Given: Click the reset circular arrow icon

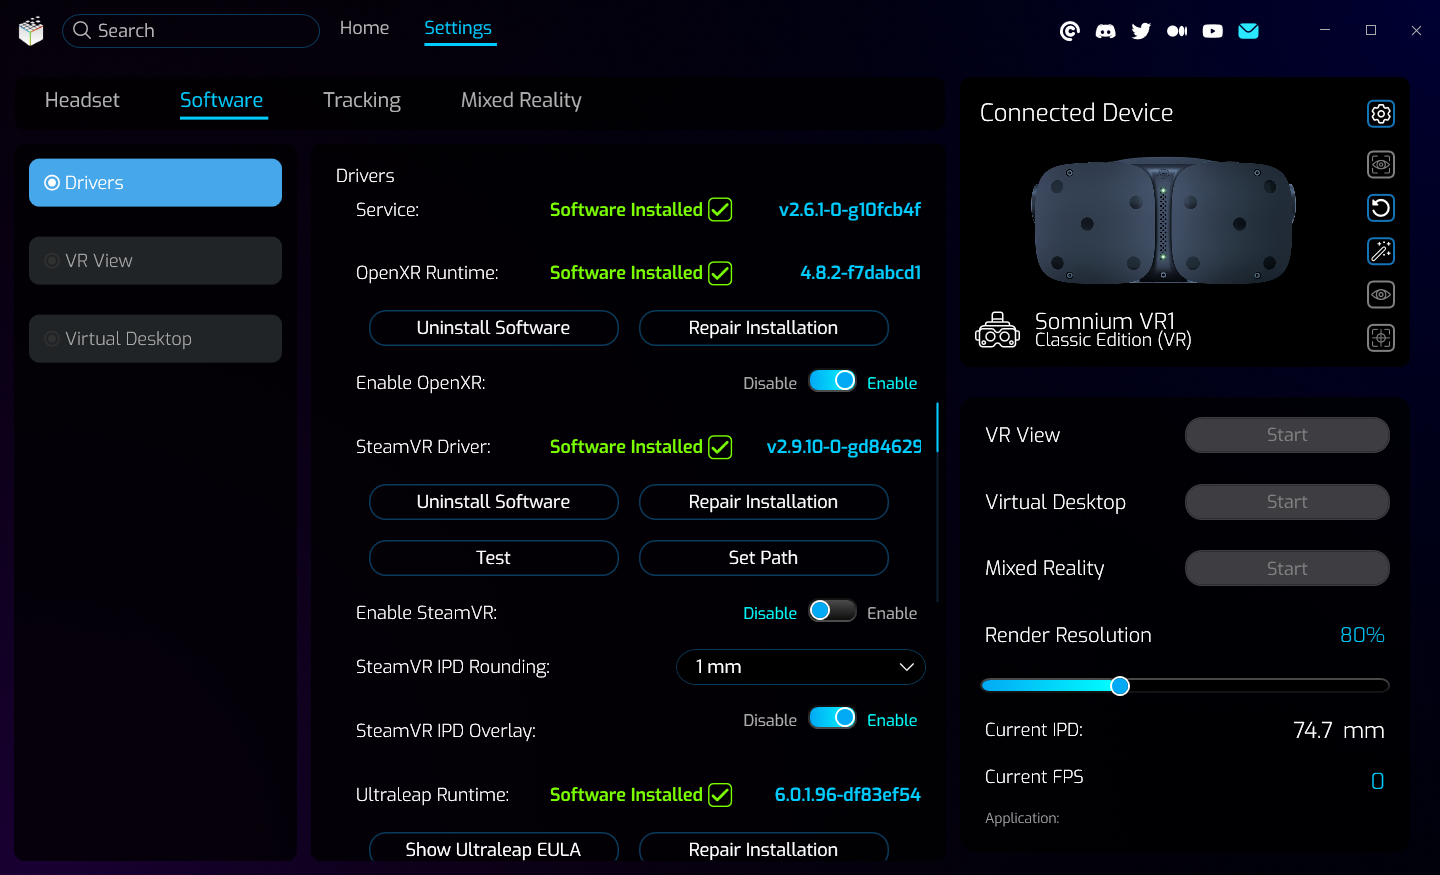Looking at the screenshot, I should tap(1381, 208).
